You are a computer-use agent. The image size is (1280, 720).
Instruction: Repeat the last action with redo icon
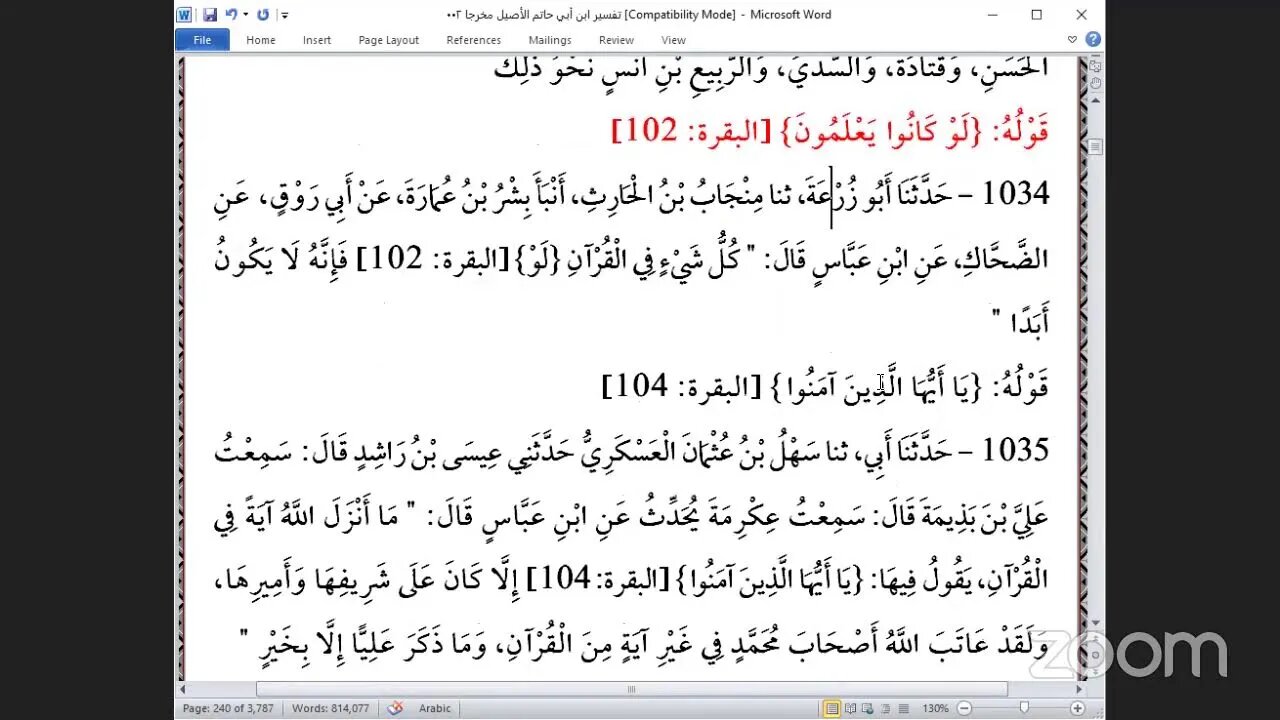tap(263, 15)
